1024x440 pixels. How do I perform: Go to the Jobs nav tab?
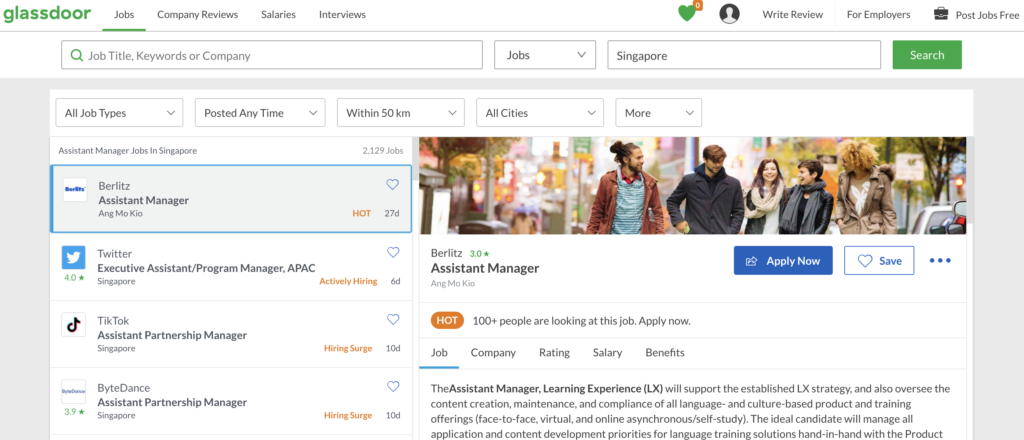pos(124,14)
